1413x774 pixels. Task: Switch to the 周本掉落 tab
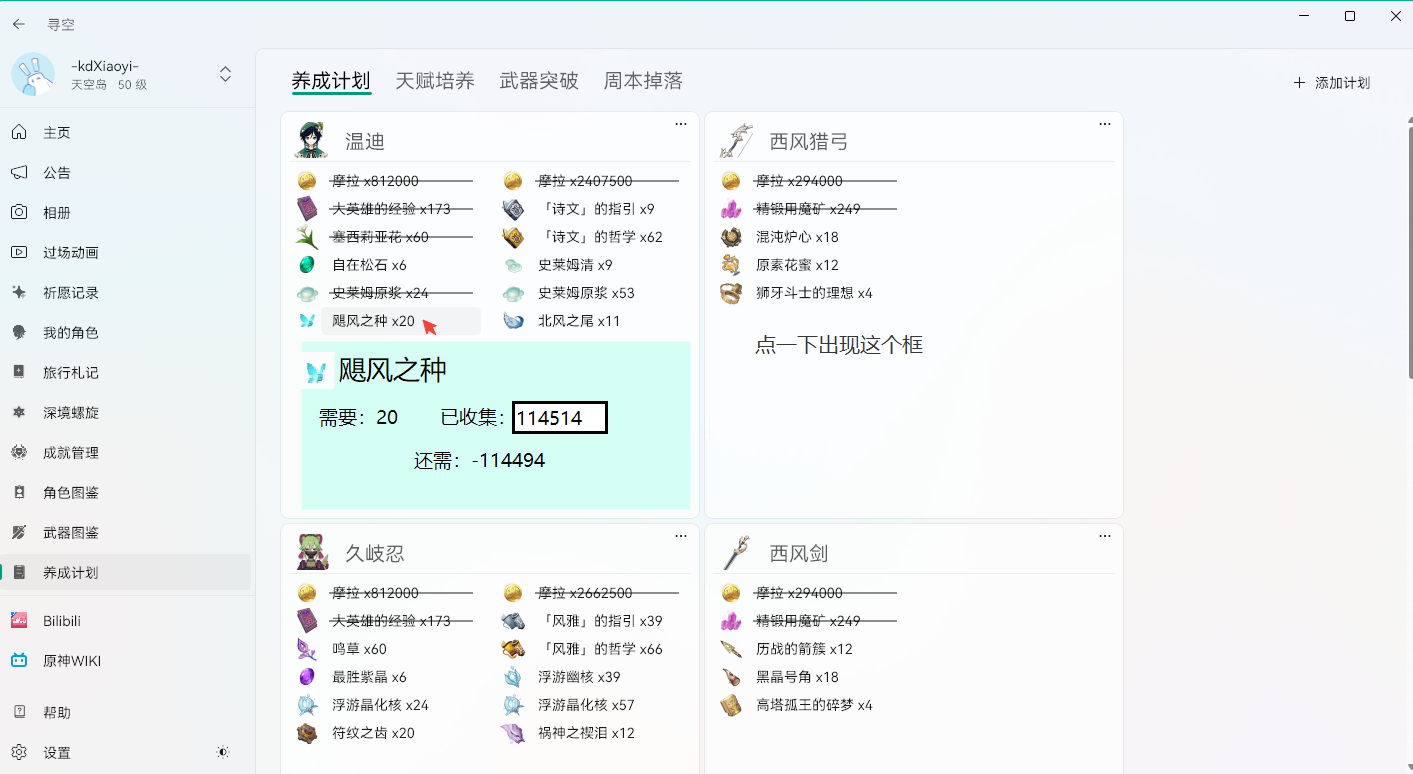coord(643,81)
